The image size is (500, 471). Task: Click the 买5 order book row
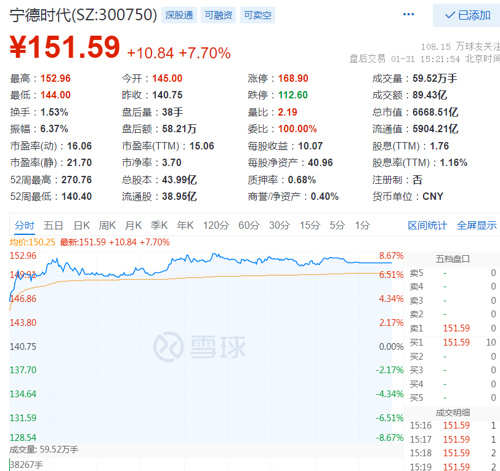(x=453, y=398)
